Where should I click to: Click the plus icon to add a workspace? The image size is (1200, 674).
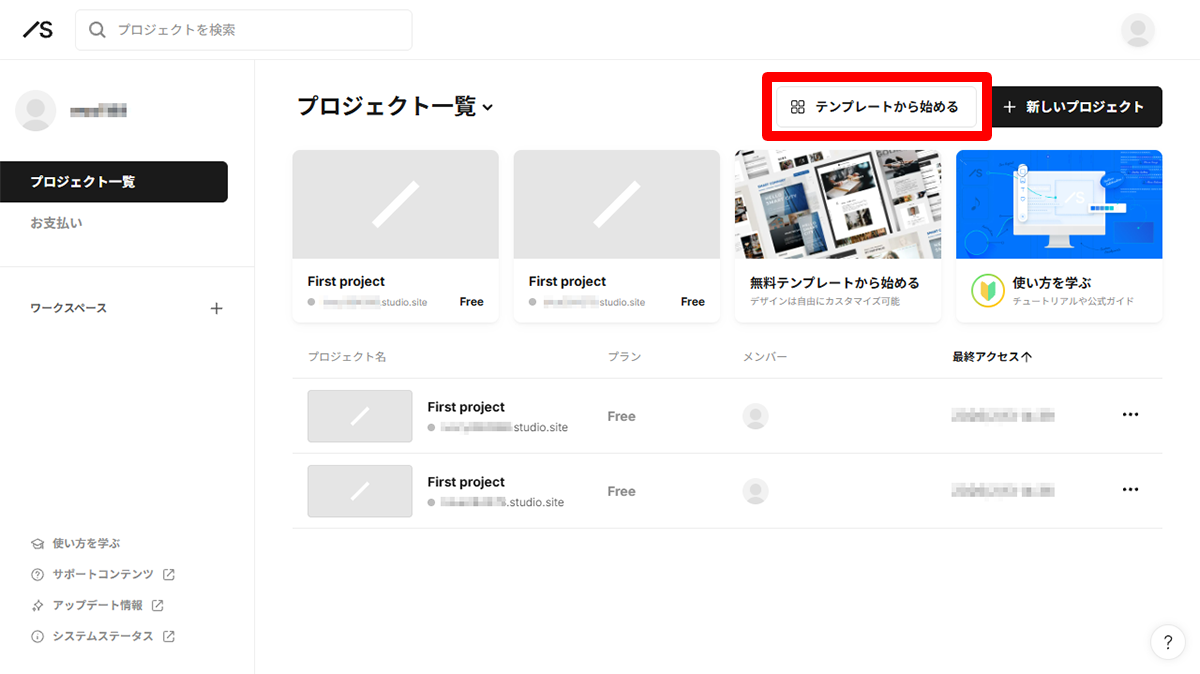pos(217,308)
